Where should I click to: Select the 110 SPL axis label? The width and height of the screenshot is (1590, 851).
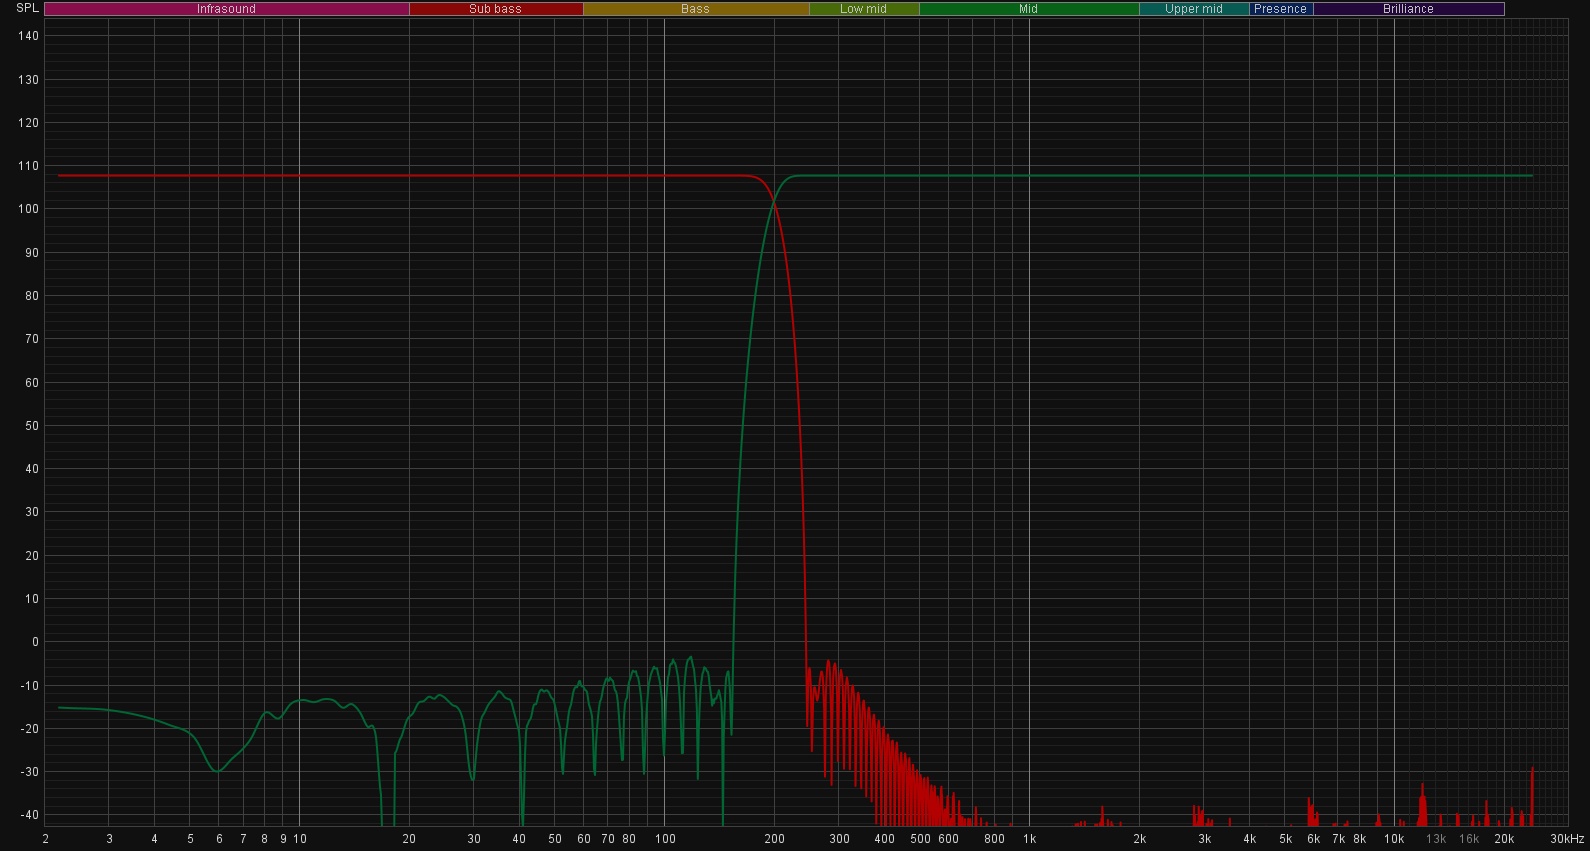tap(28, 166)
